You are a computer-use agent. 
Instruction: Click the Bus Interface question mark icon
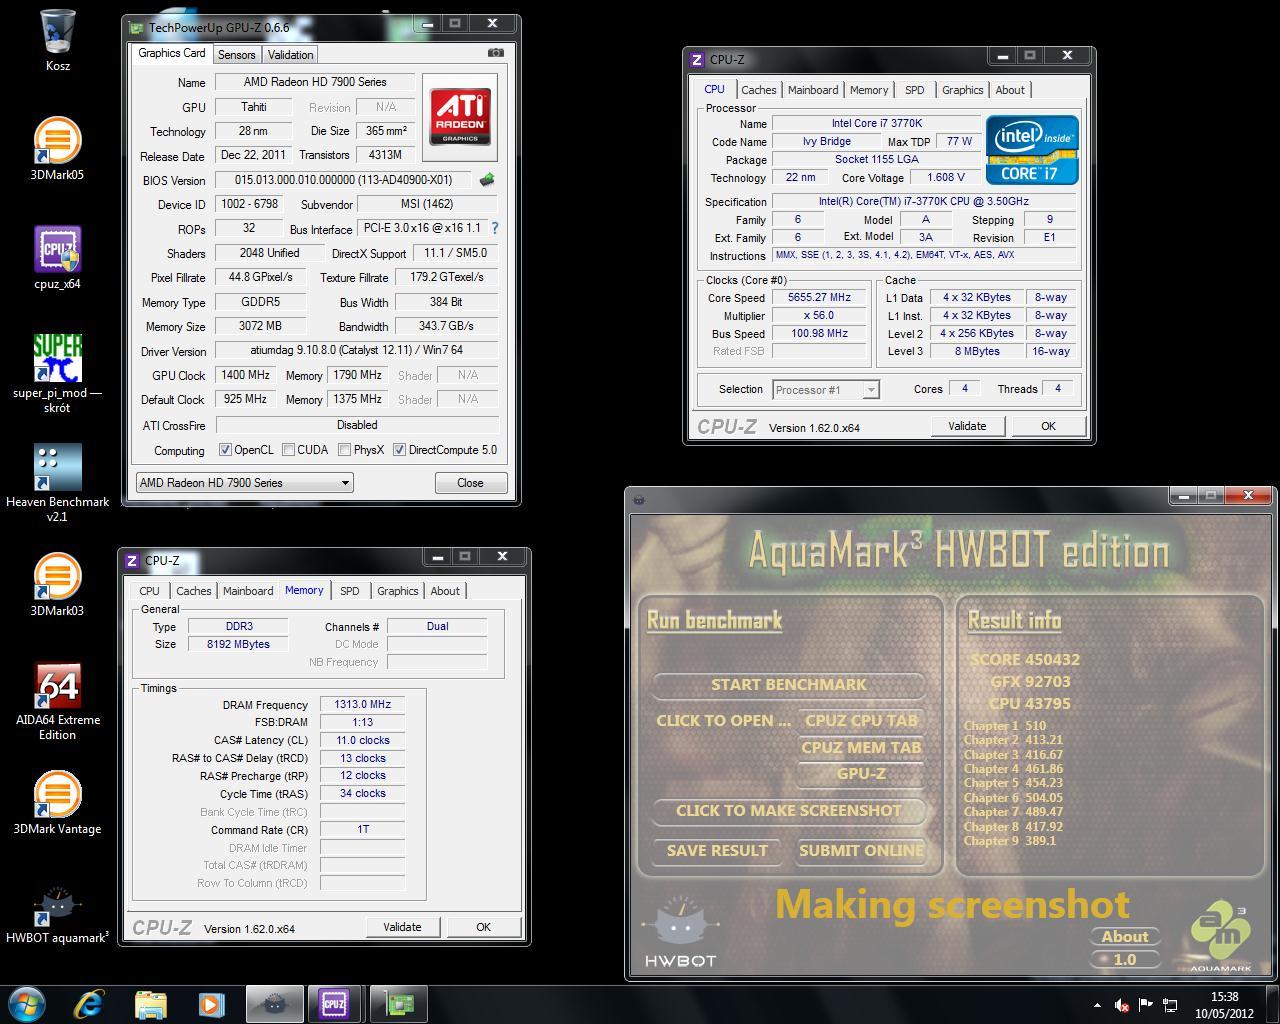click(x=494, y=228)
